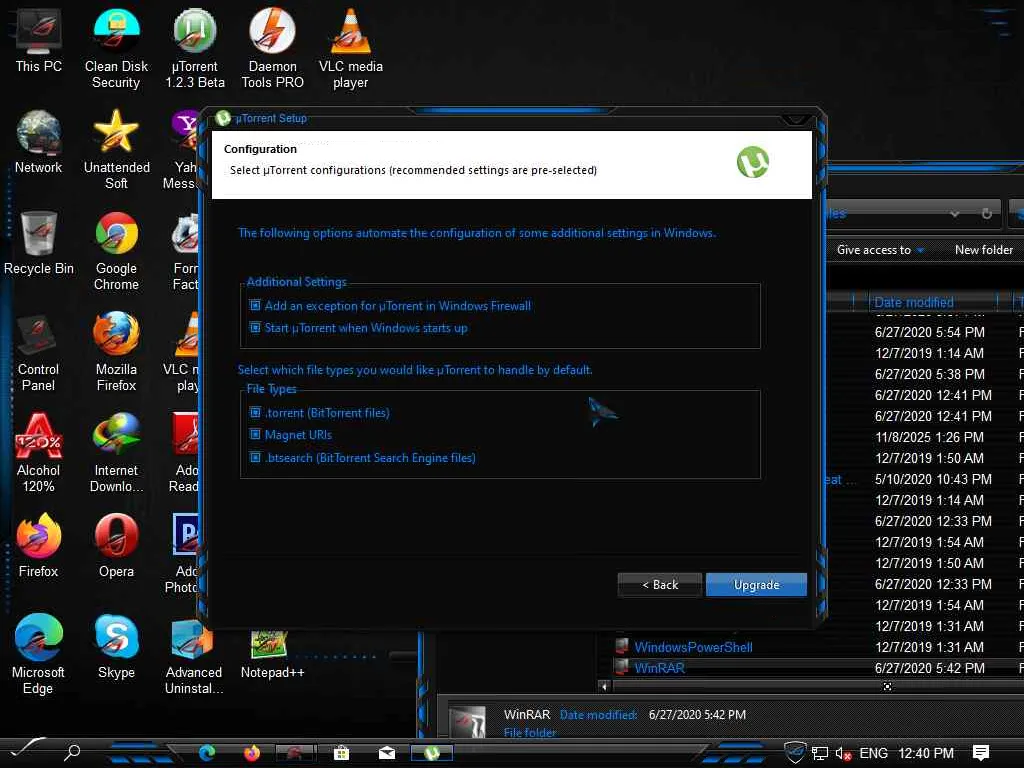Launch Skype desktop icon
The image size is (1024, 768).
coord(116,647)
